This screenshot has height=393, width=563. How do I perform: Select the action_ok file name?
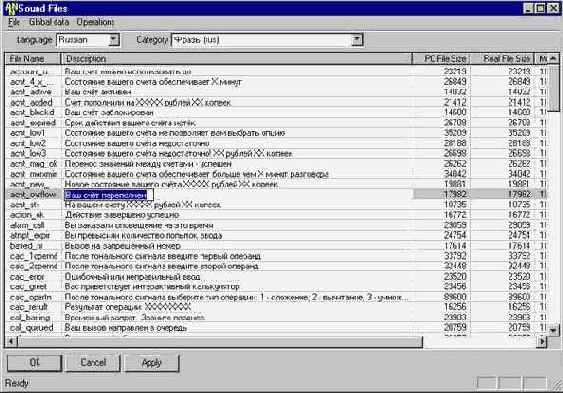tap(27, 215)
